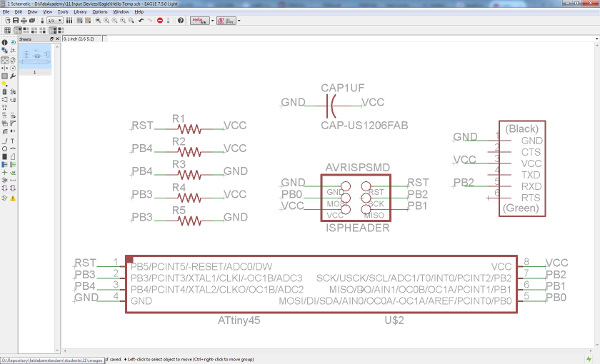Viewport: 600px width, 364px height.
Task: Open the Display layers tool
Action: 5,50
